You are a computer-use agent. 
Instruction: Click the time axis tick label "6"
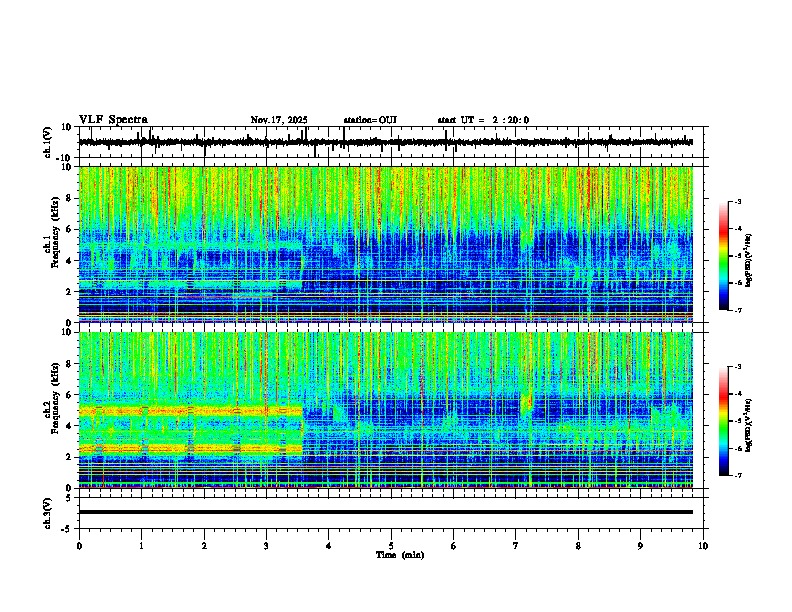(x=454, y=546)
